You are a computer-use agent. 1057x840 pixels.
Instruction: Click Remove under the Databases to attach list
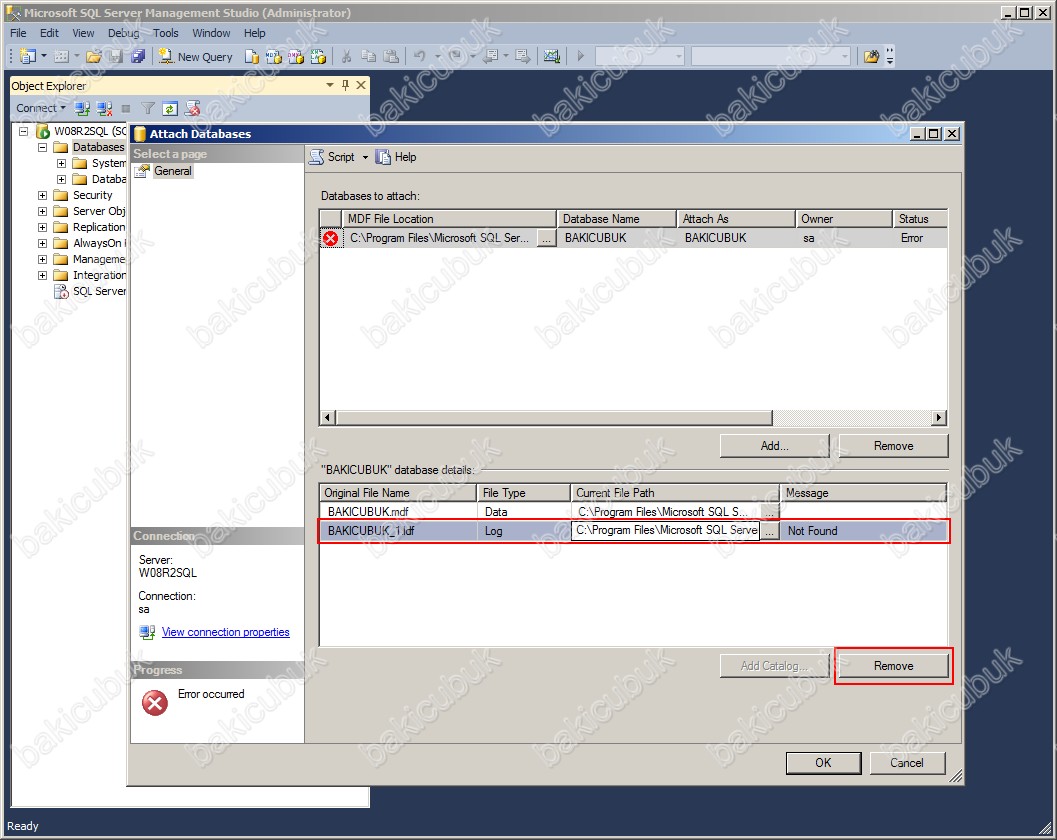tap(893, 446)
